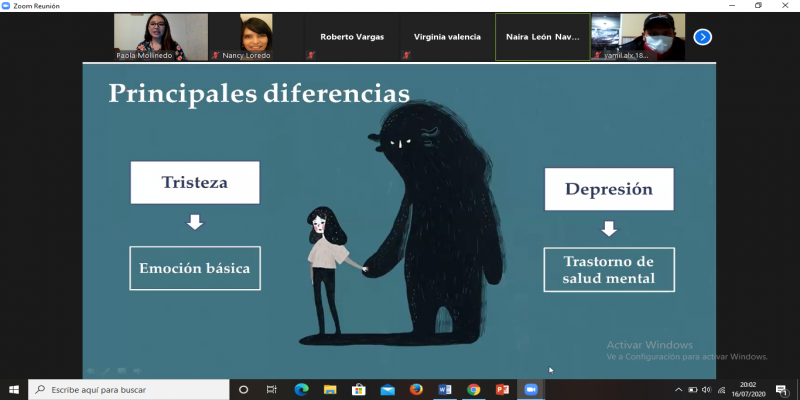Open Task View in the taskbar
Image resolution: width=800 pixels, height=400 pixels.
(x=272, y=390)
